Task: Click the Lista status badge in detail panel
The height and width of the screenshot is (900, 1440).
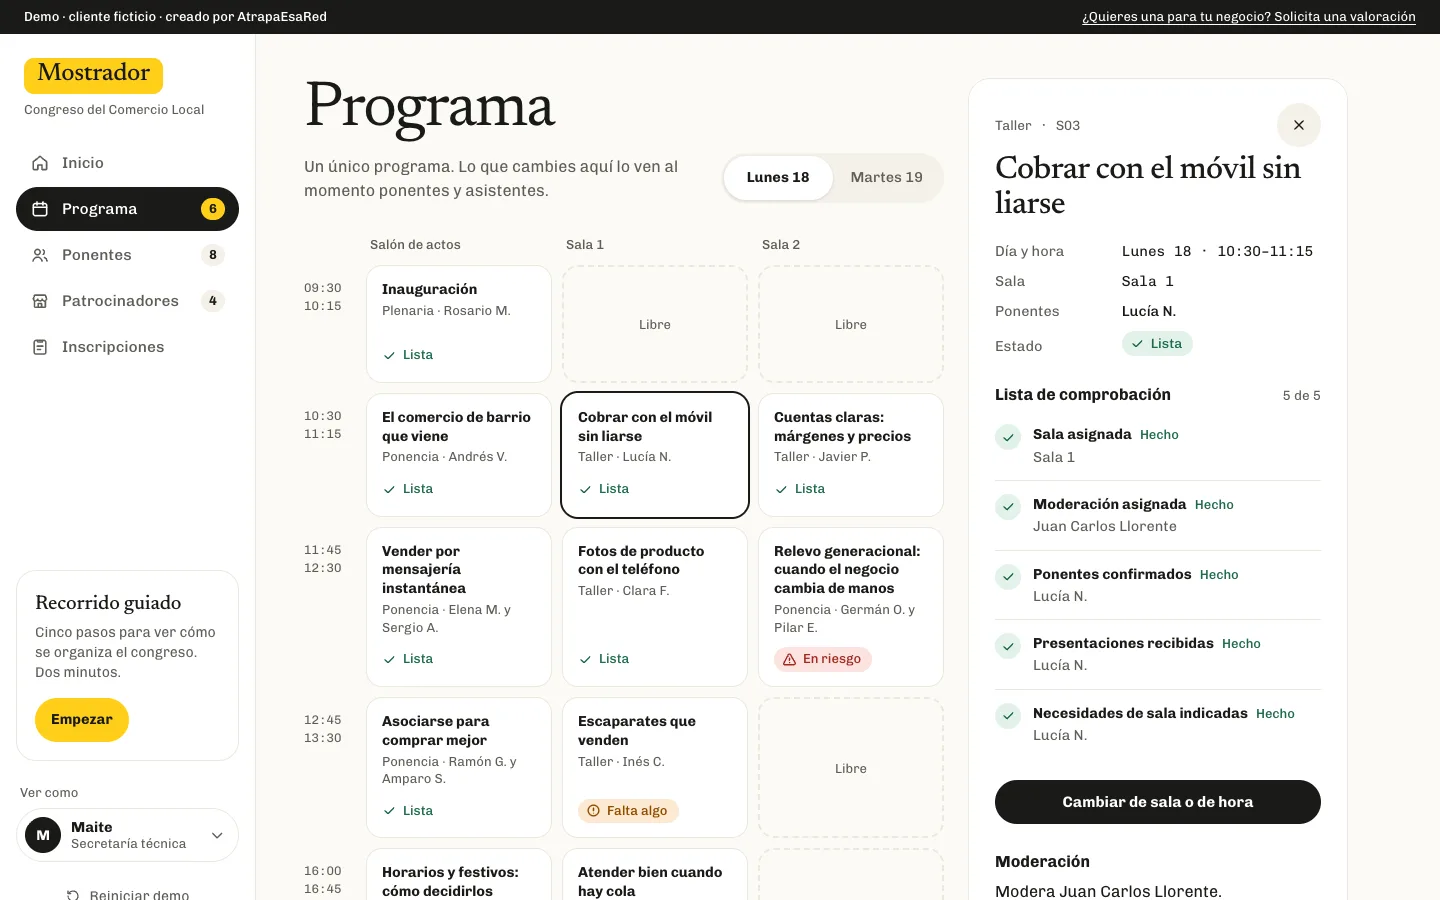Action: [1157, 344]
